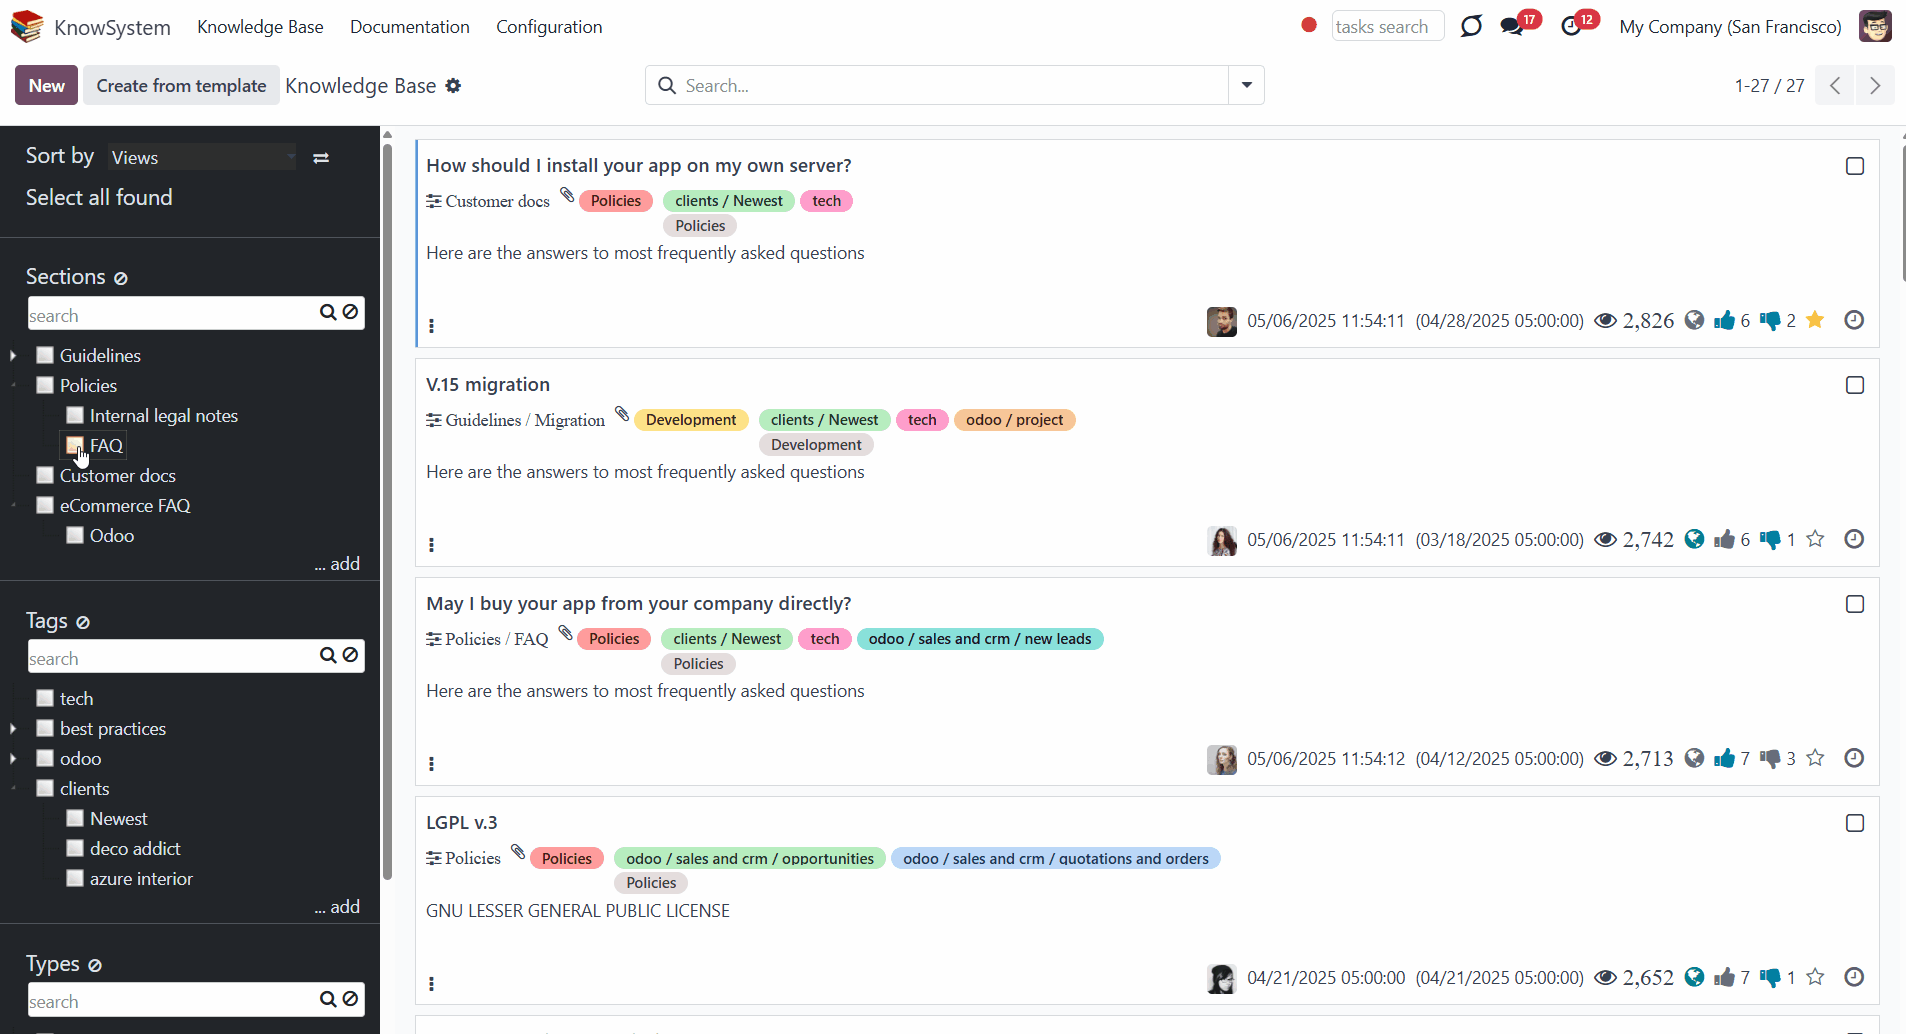
Task: Click Select all found
Action: [x=99, y=198]
